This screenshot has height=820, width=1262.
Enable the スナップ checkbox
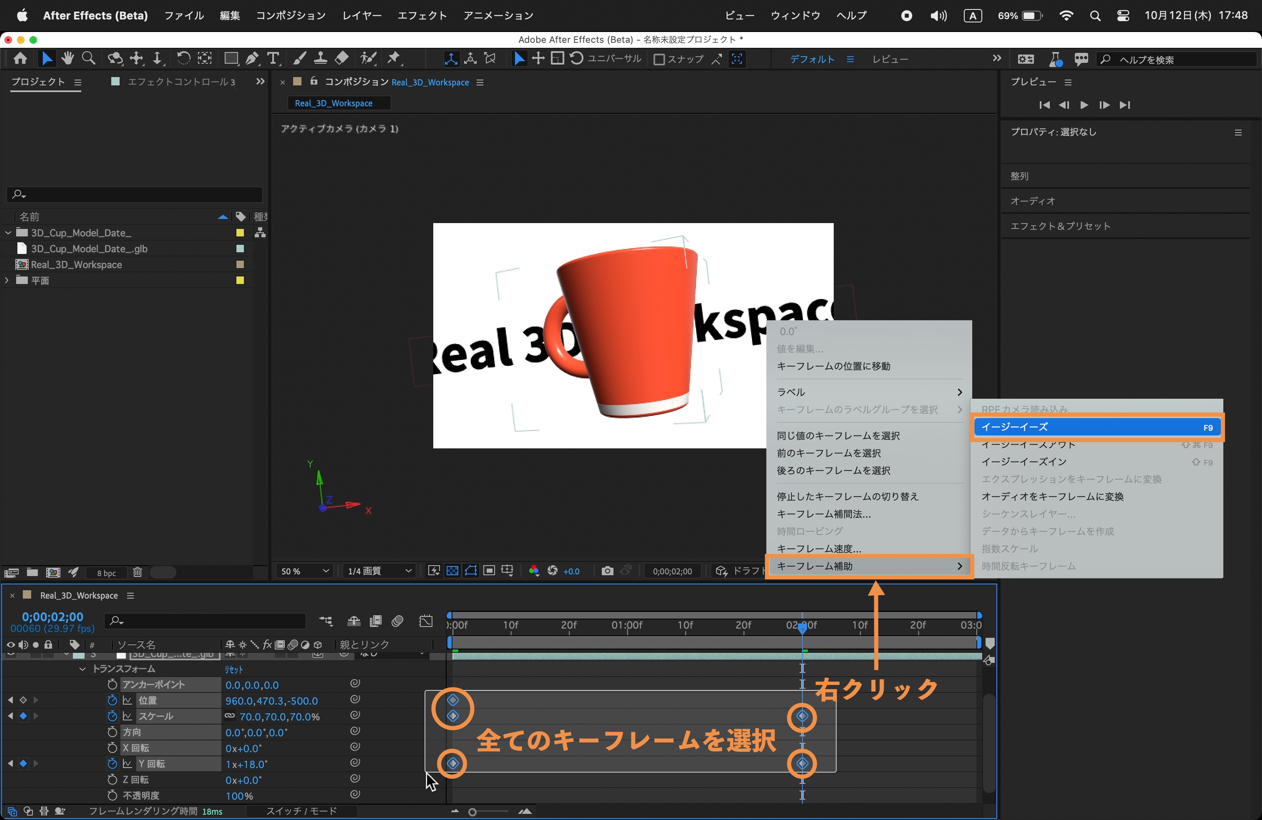pyautogui.click(x=659, y=60)
